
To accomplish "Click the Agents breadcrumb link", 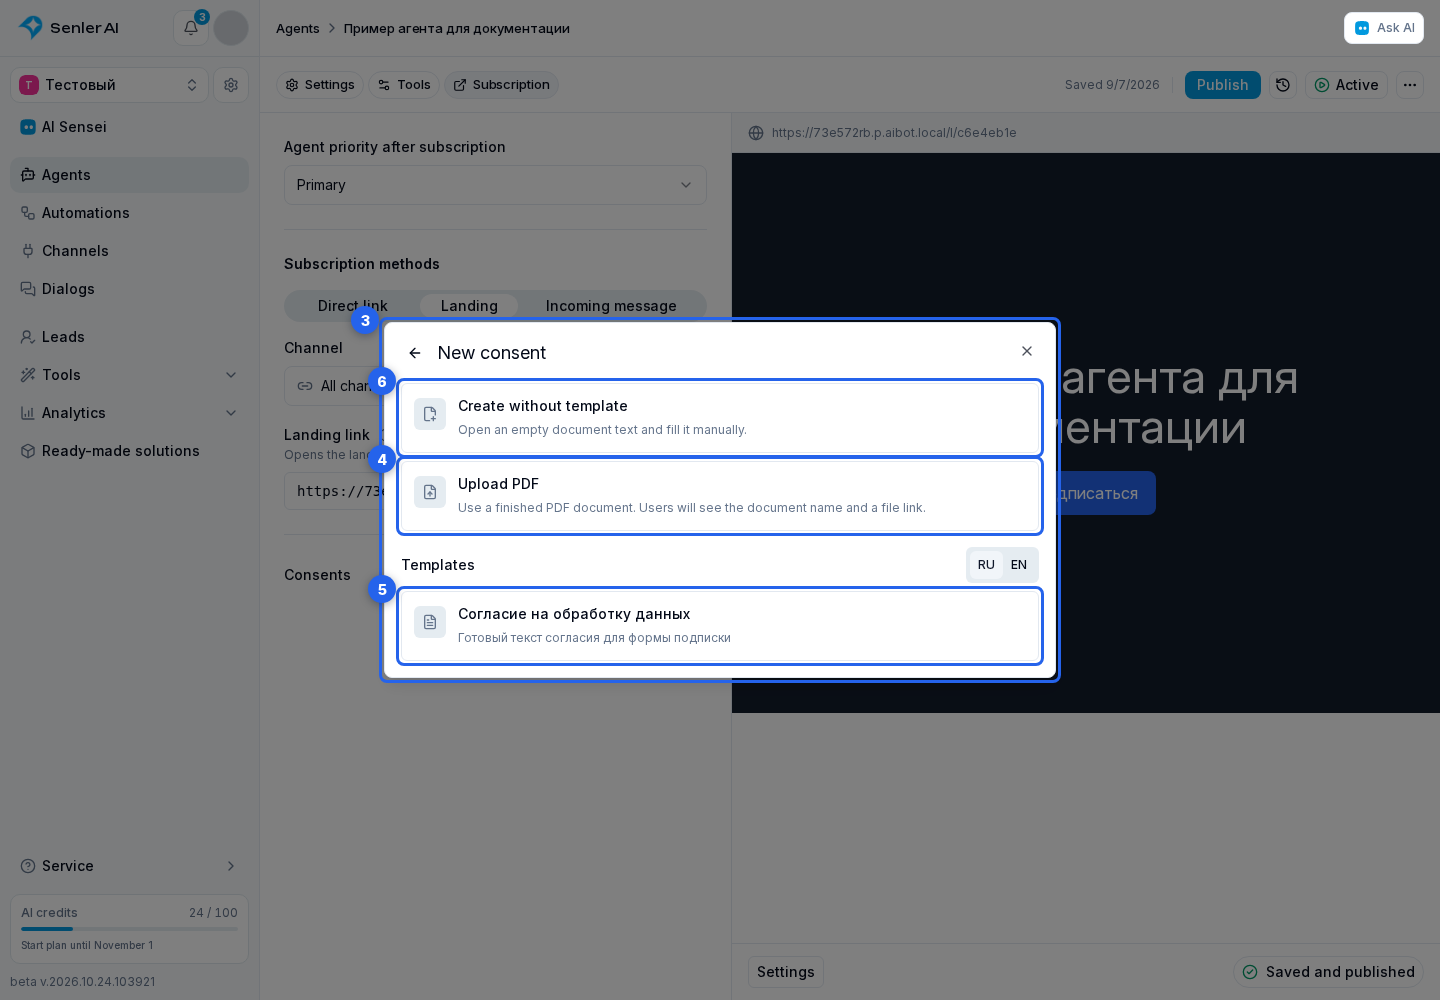I will [x=298, y=28].
